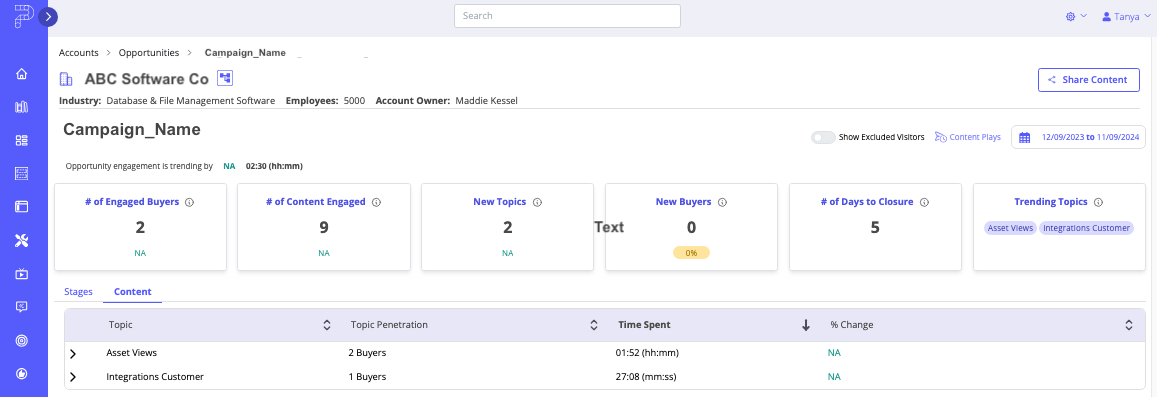
Task: Click the Share Content button
Action: pos(1088,80)
